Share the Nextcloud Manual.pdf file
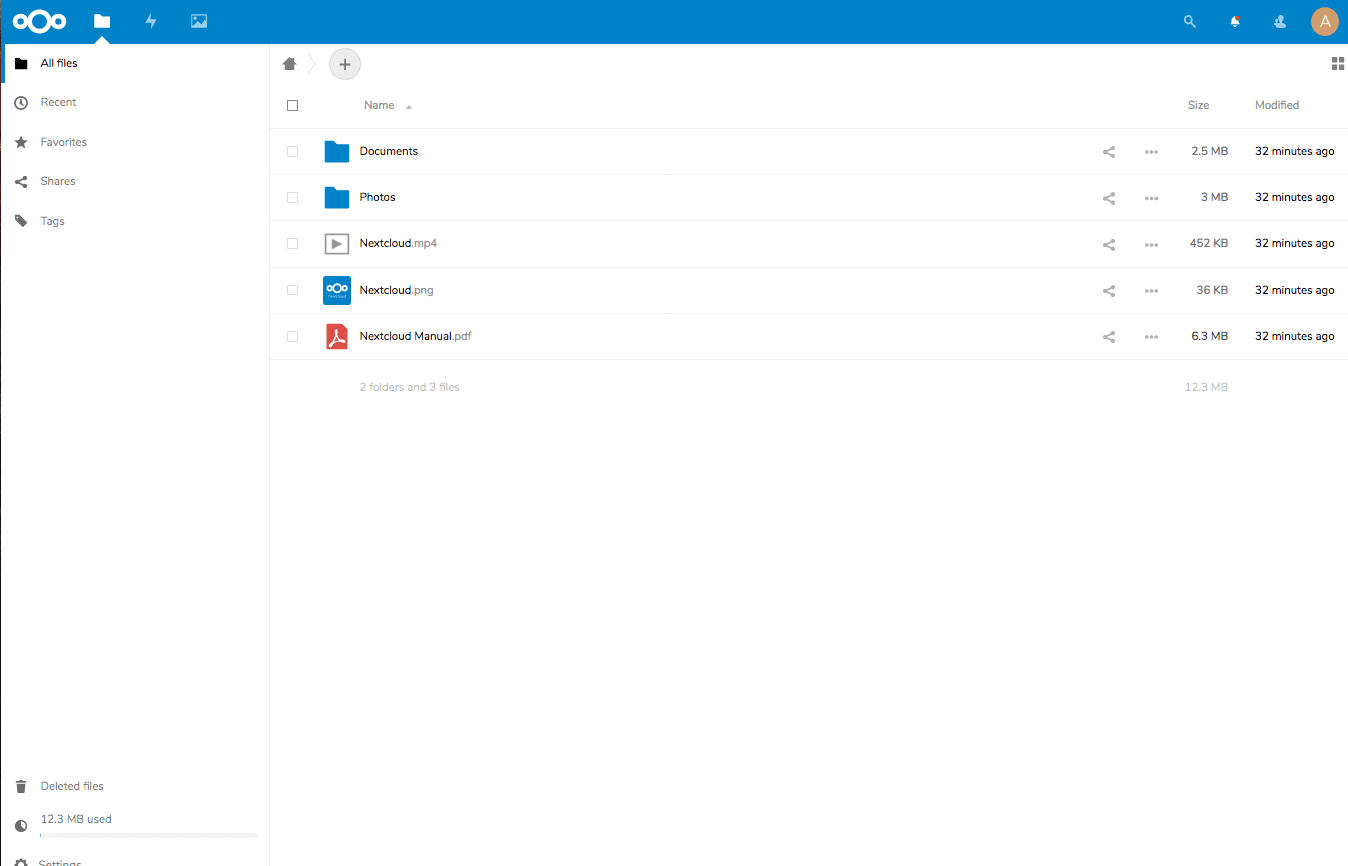 pos(1109,337)
